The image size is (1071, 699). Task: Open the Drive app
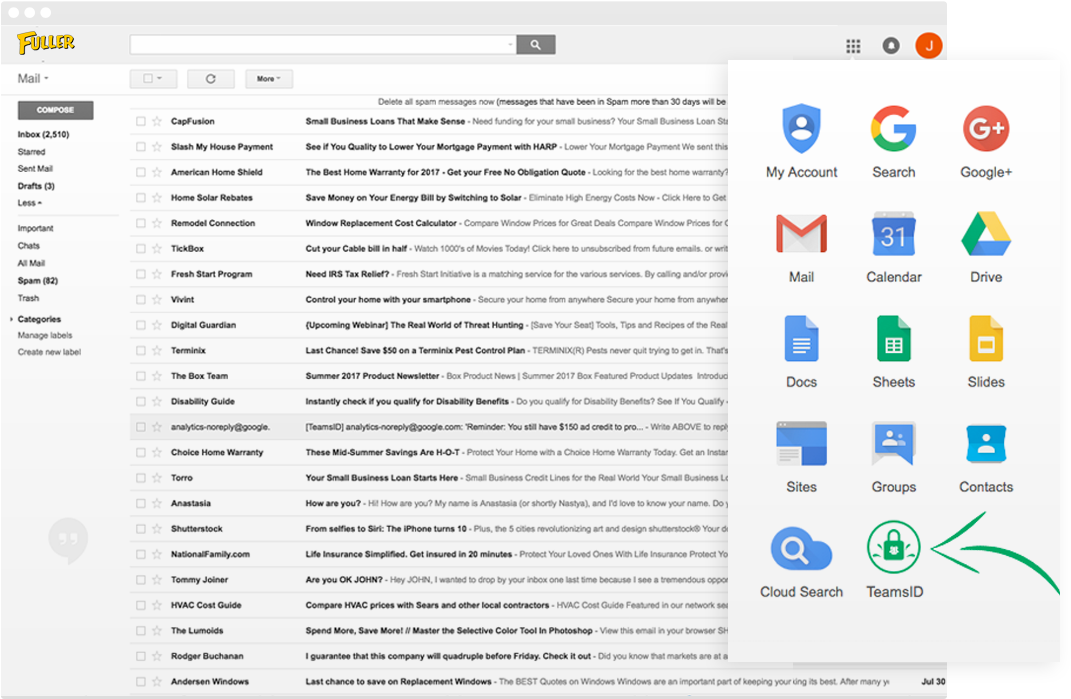(986, 247)
